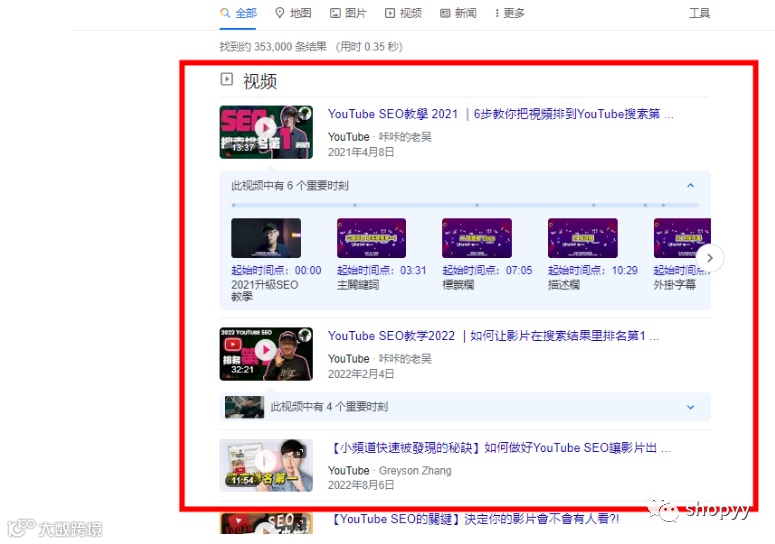Click the small preview thumbnail in 4 个重要时刻 row
The width and height of the screenshot is (775, 544).
[244, 407]
